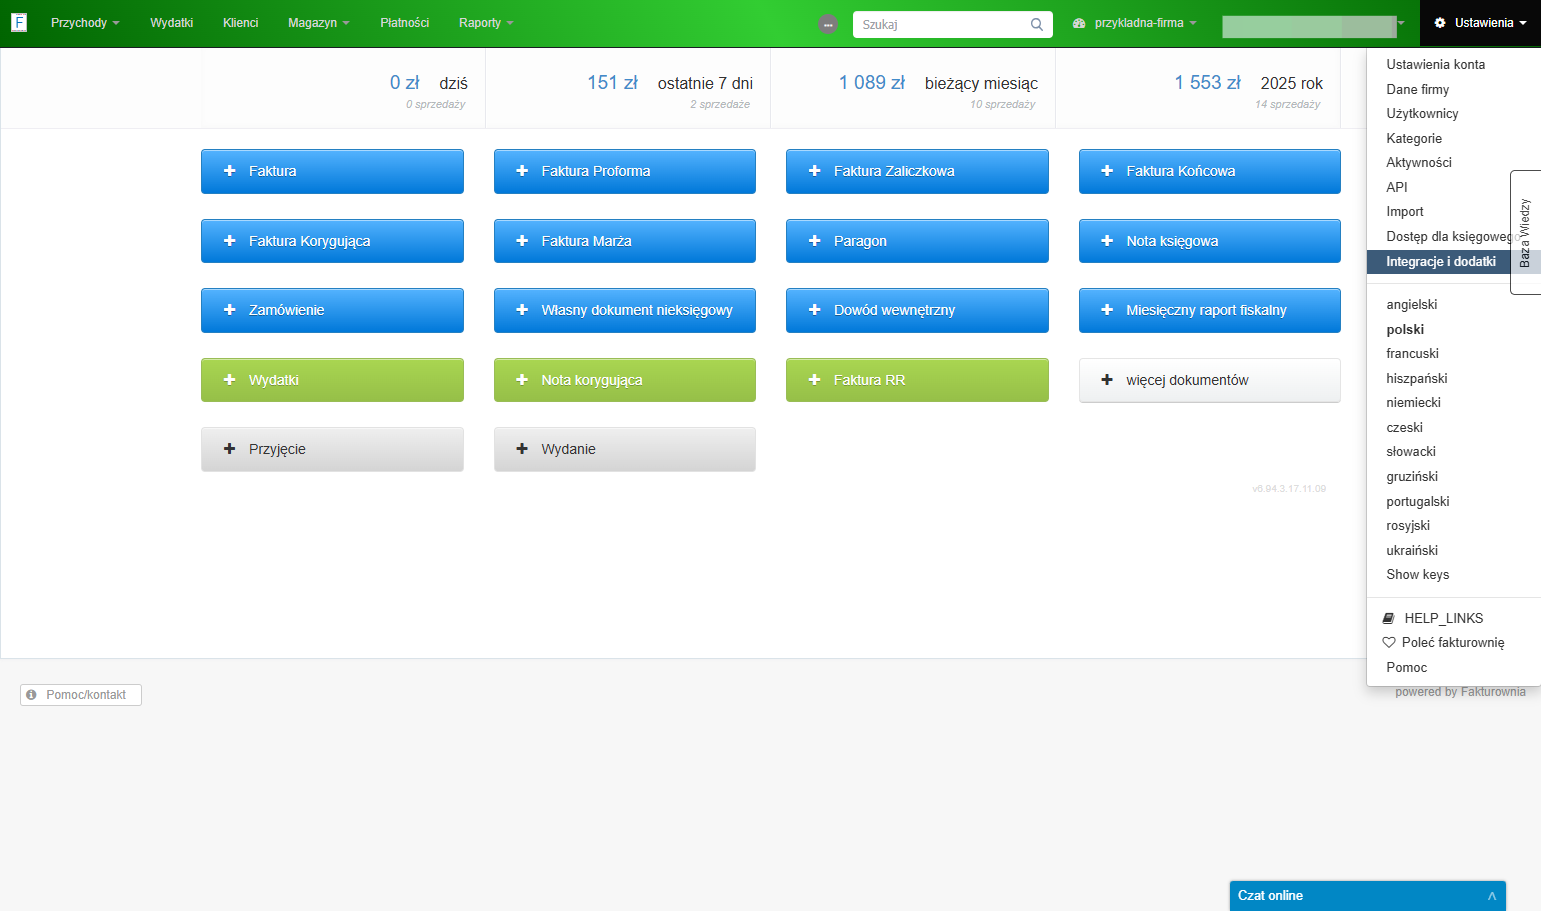This screenshot has height=911, width=1541.
Task: Add a green Wydatki document
Action: (x=332, y=380)
